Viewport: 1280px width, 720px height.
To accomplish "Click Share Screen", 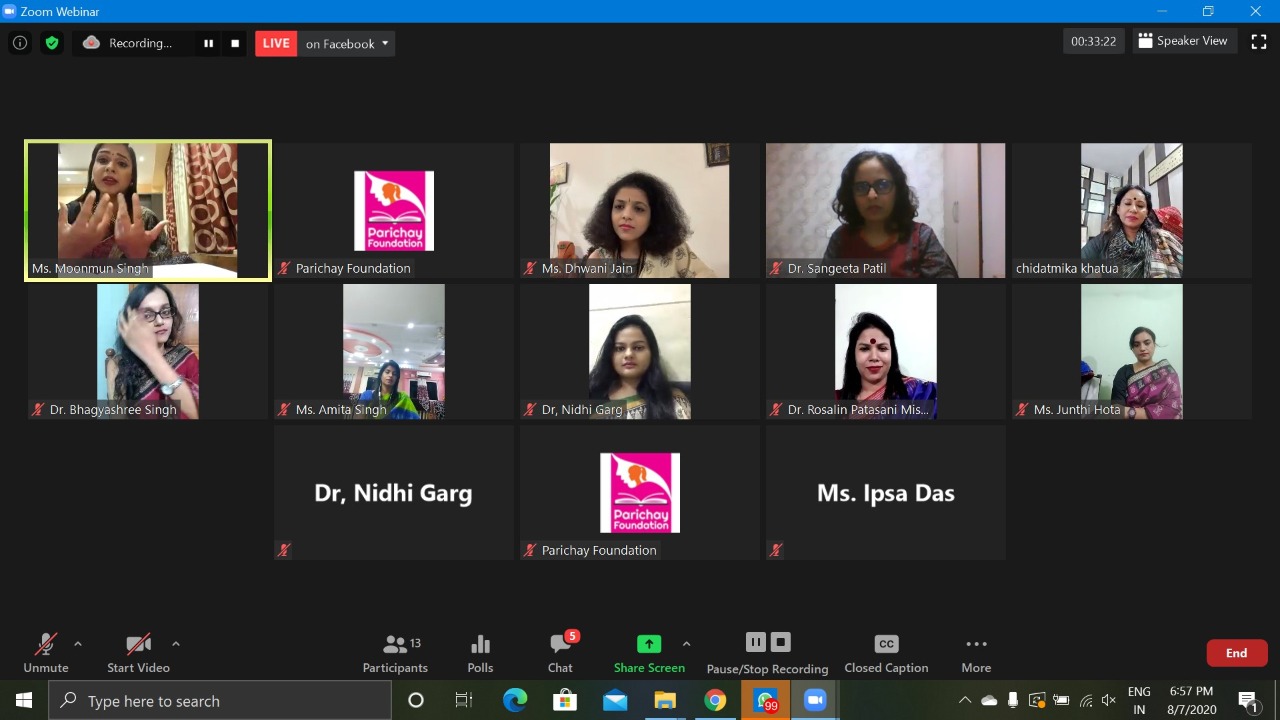I will click(x=649, y=653).
